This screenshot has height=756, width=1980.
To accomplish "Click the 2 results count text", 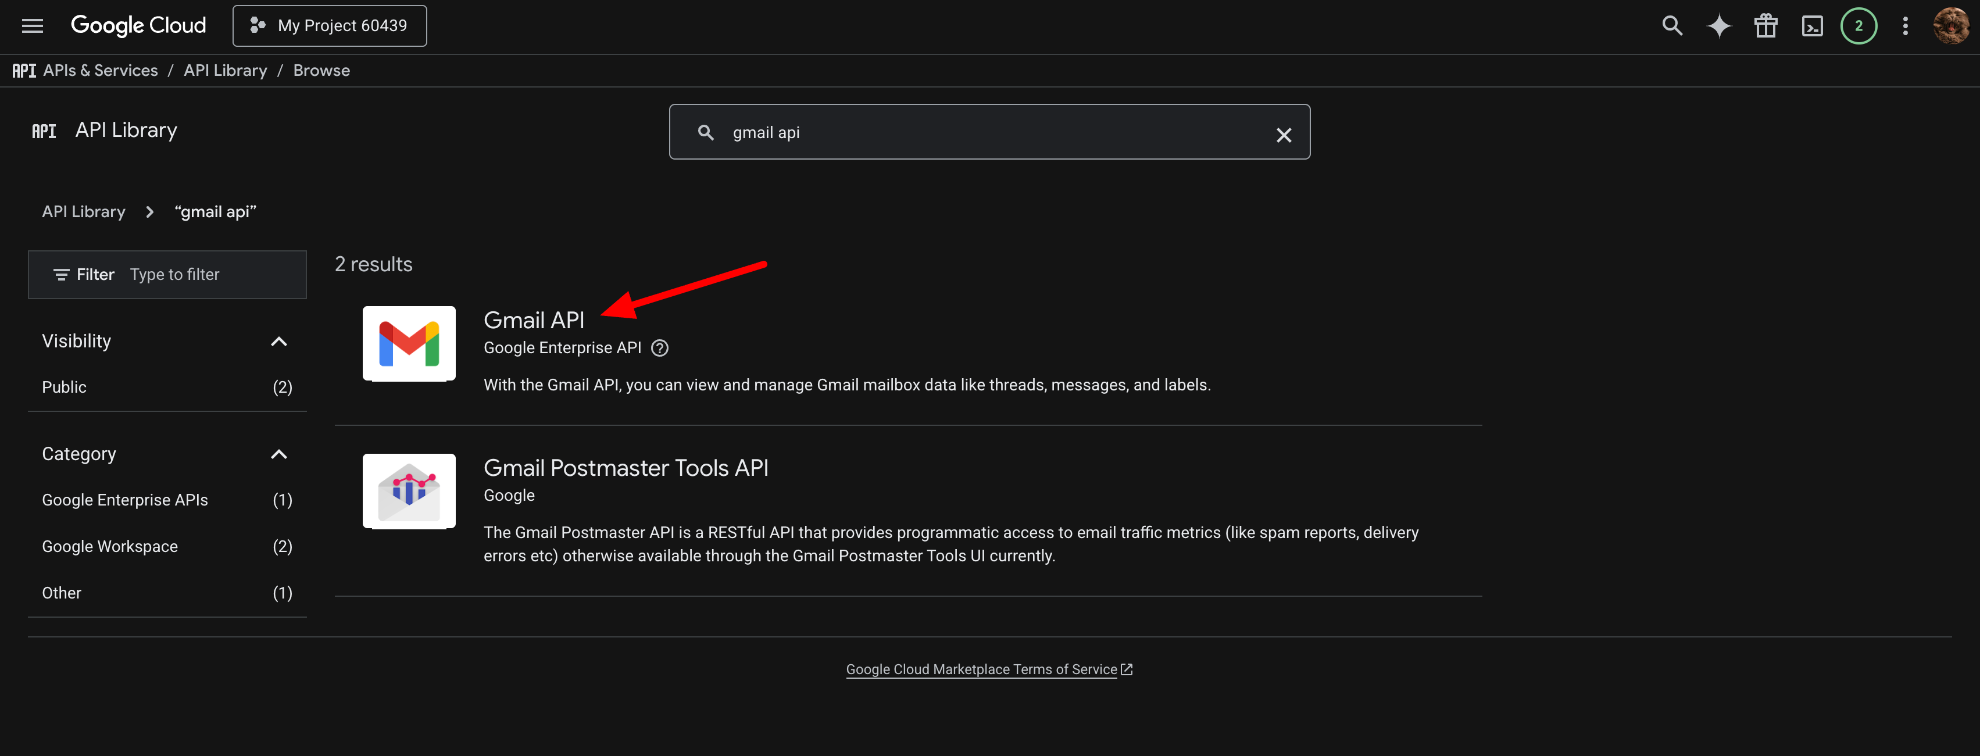I will (x=374, y=264).
